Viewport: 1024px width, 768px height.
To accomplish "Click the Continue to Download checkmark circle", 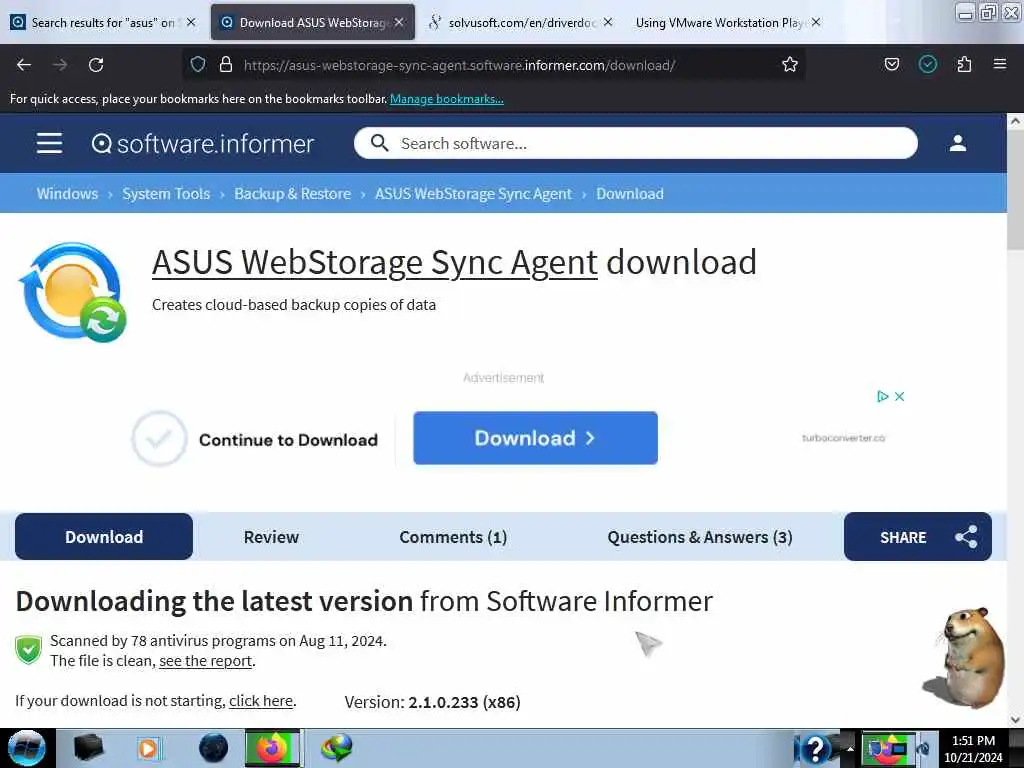I will [x=159, y=438].
